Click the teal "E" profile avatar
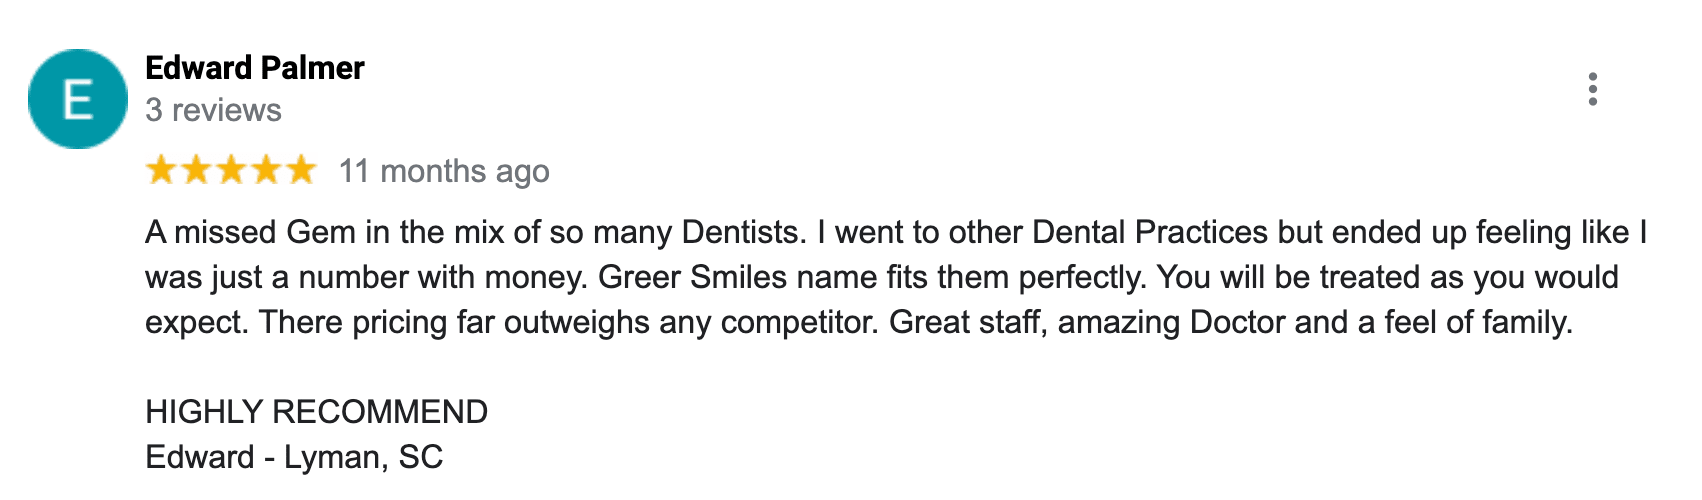 pyautogui.click(x=78, y=99)
